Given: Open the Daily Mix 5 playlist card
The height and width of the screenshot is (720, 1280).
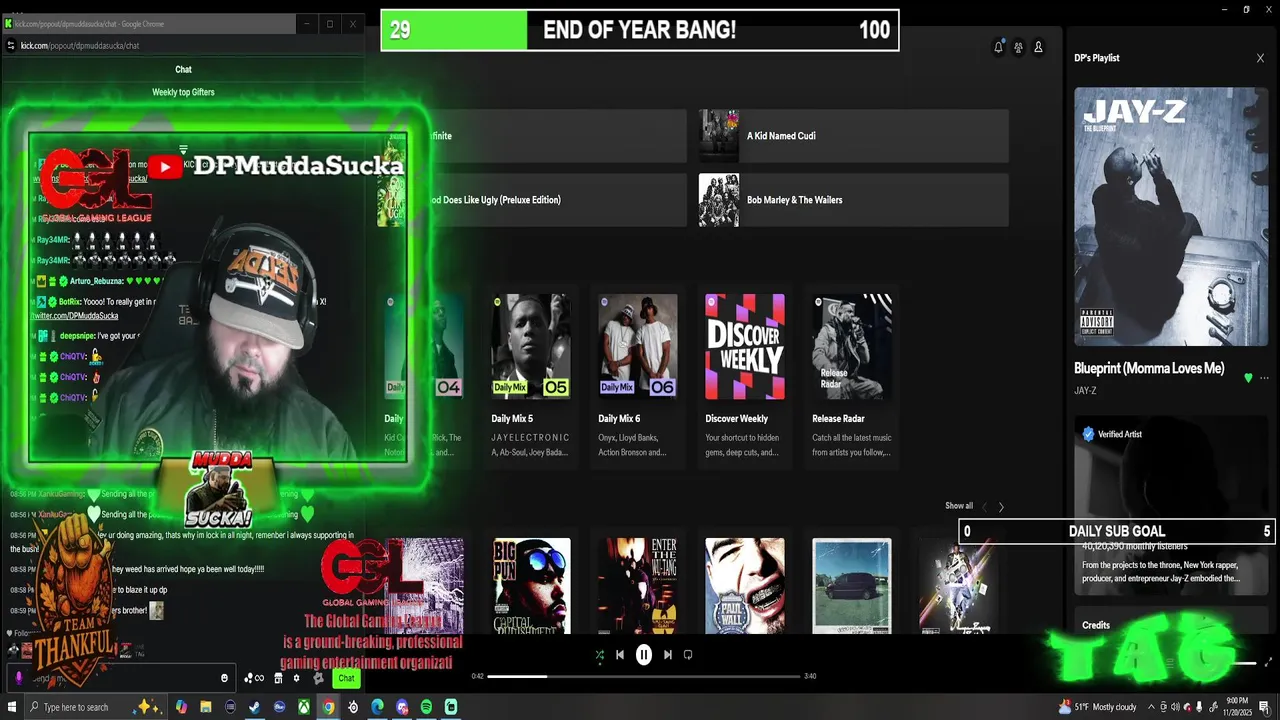Looking at the screenshot, I should [531, 376].
